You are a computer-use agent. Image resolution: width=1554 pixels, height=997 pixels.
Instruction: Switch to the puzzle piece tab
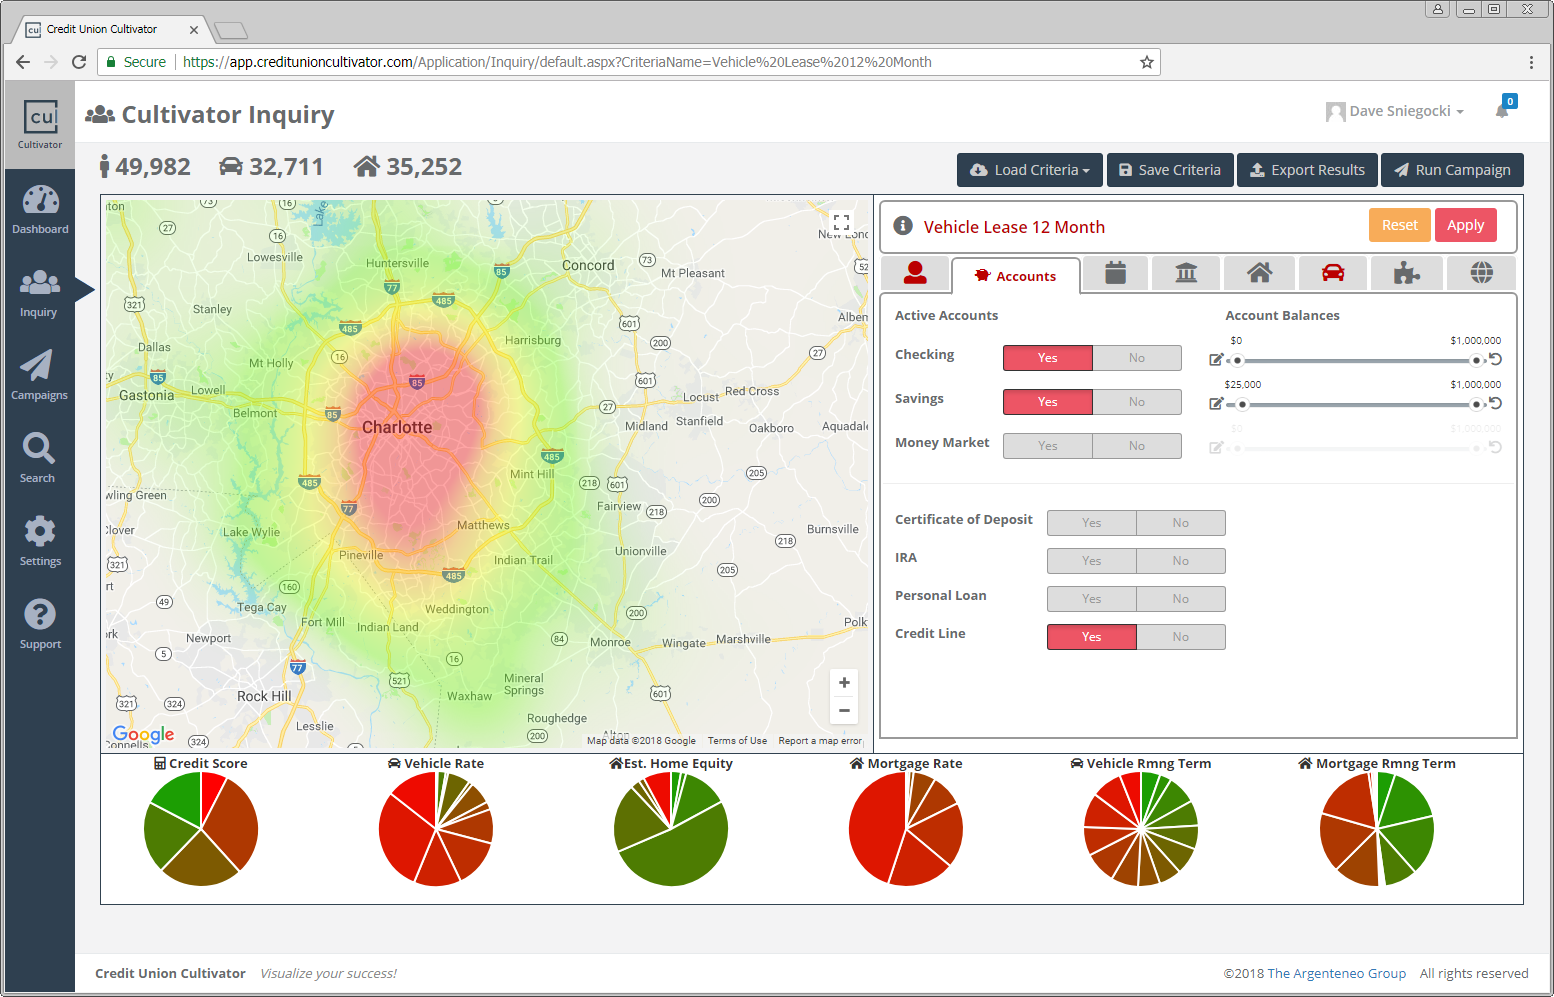tap(1407, 272)
